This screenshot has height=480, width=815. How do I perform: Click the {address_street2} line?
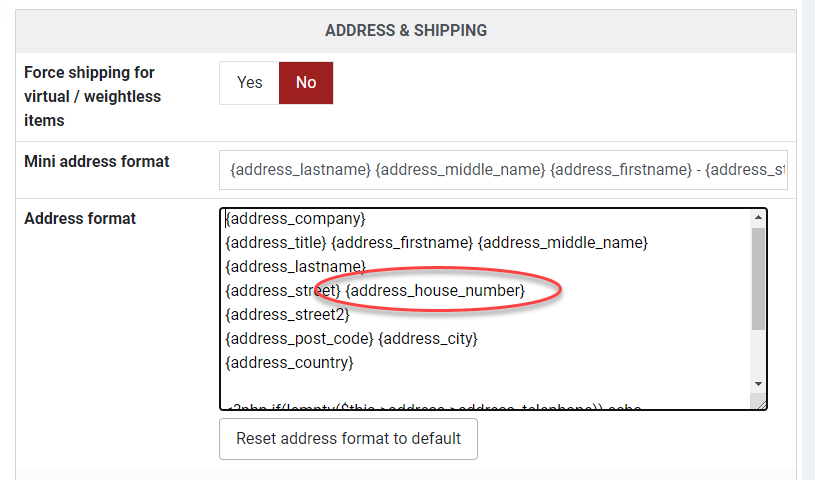coord(288,314)
